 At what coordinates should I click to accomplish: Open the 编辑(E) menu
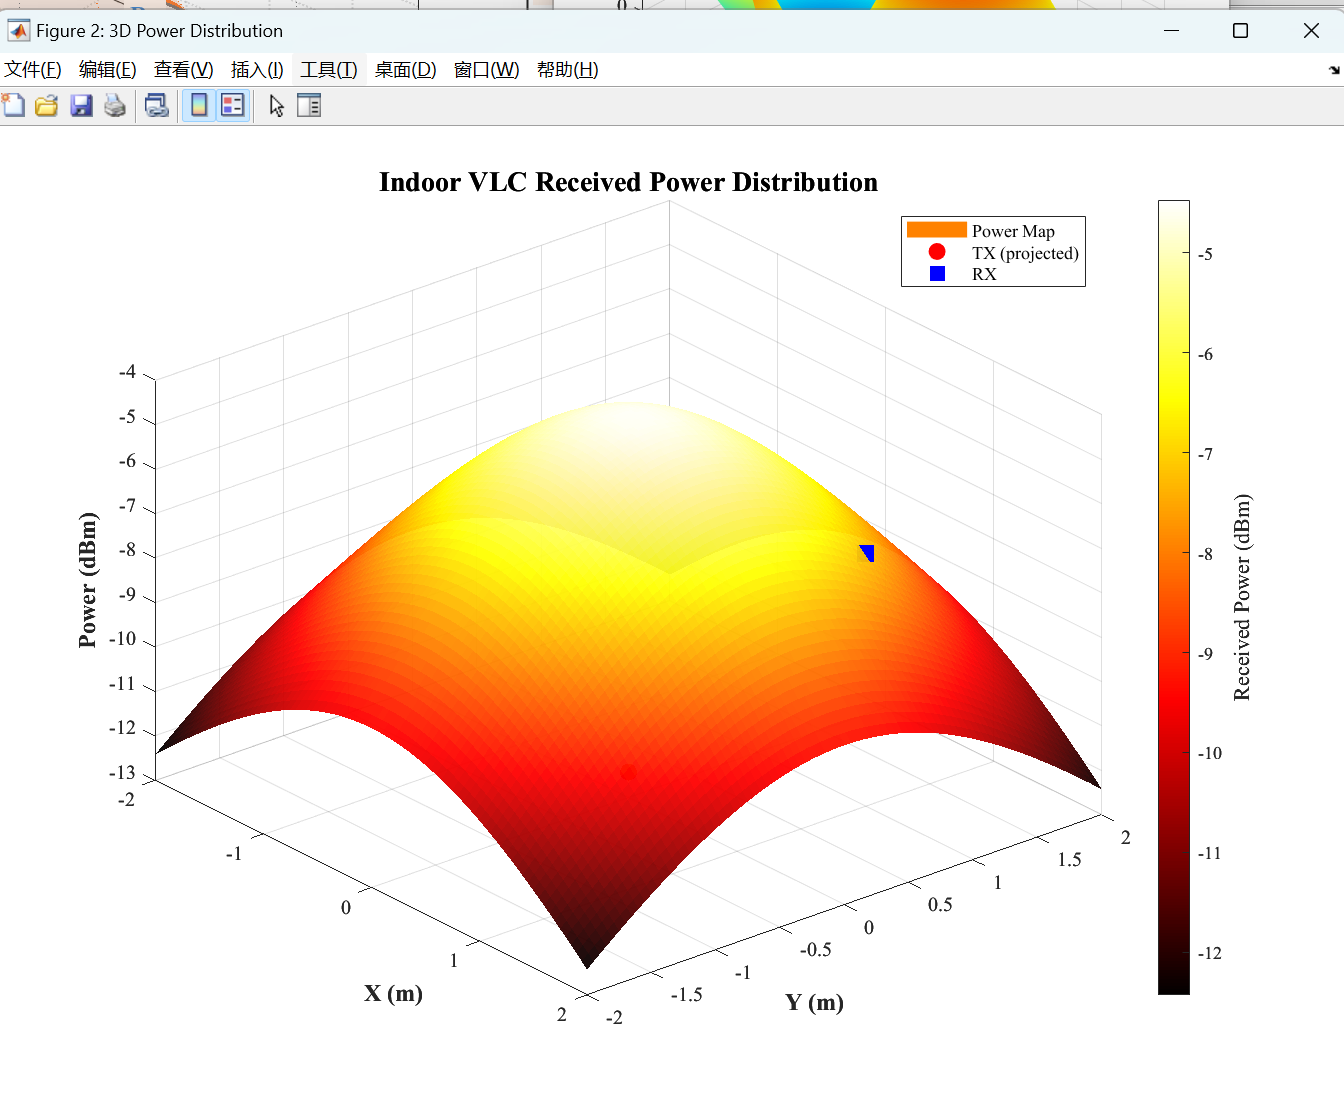click(108, 69)
